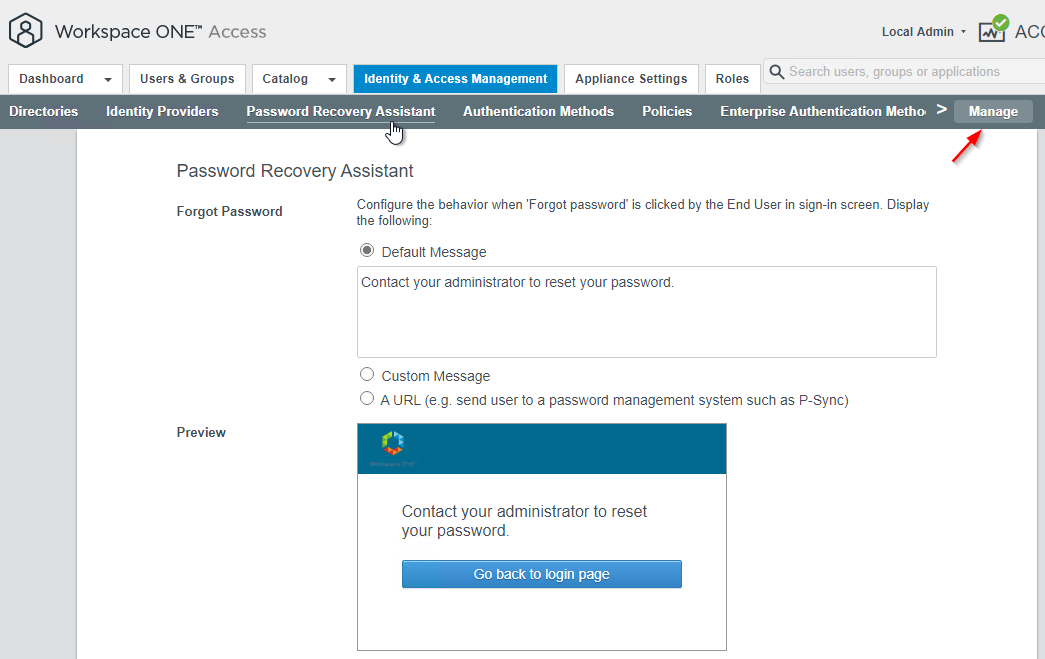Click Go back to login page button
This screenshot has width=1045, height=659.
click(542, 574)
